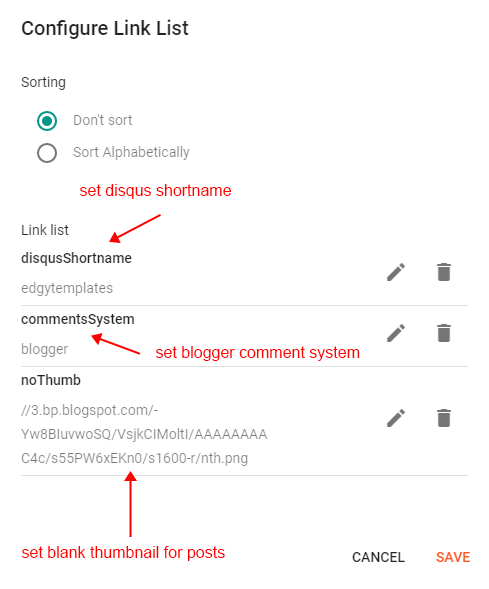Select the Don't sort radio button

click(47, 121)
